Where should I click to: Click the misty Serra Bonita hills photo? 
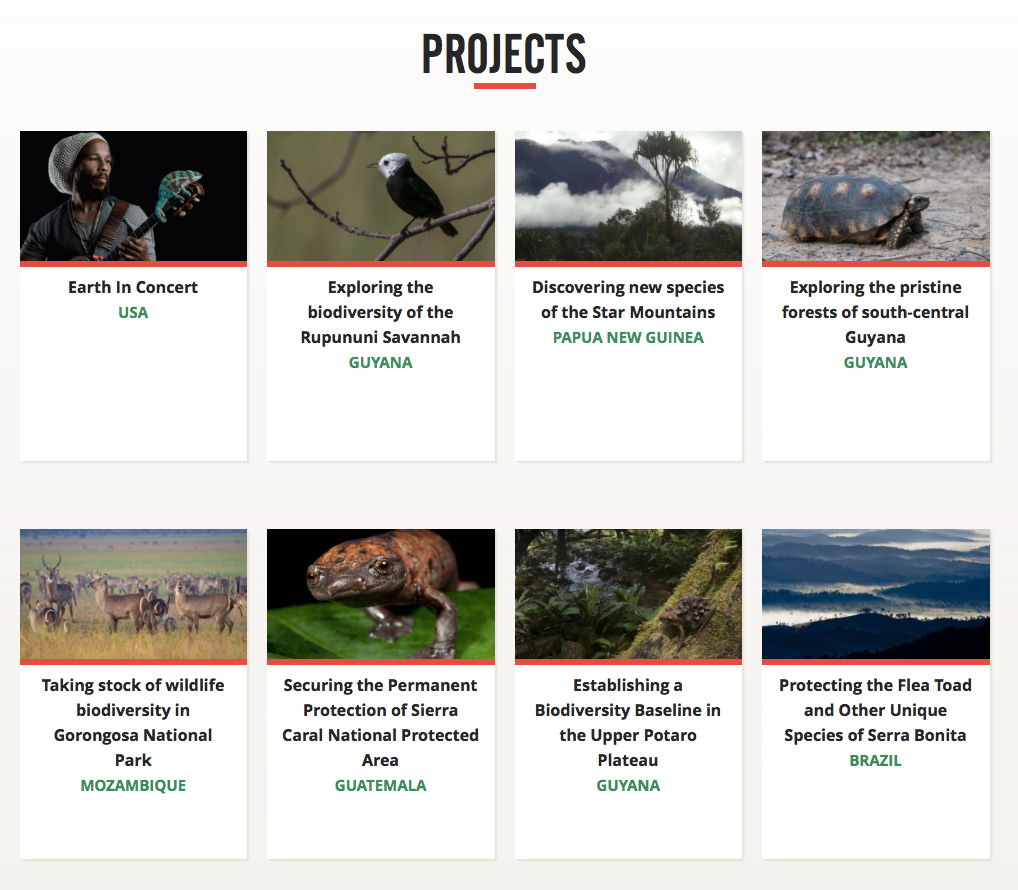click(875, 594)
